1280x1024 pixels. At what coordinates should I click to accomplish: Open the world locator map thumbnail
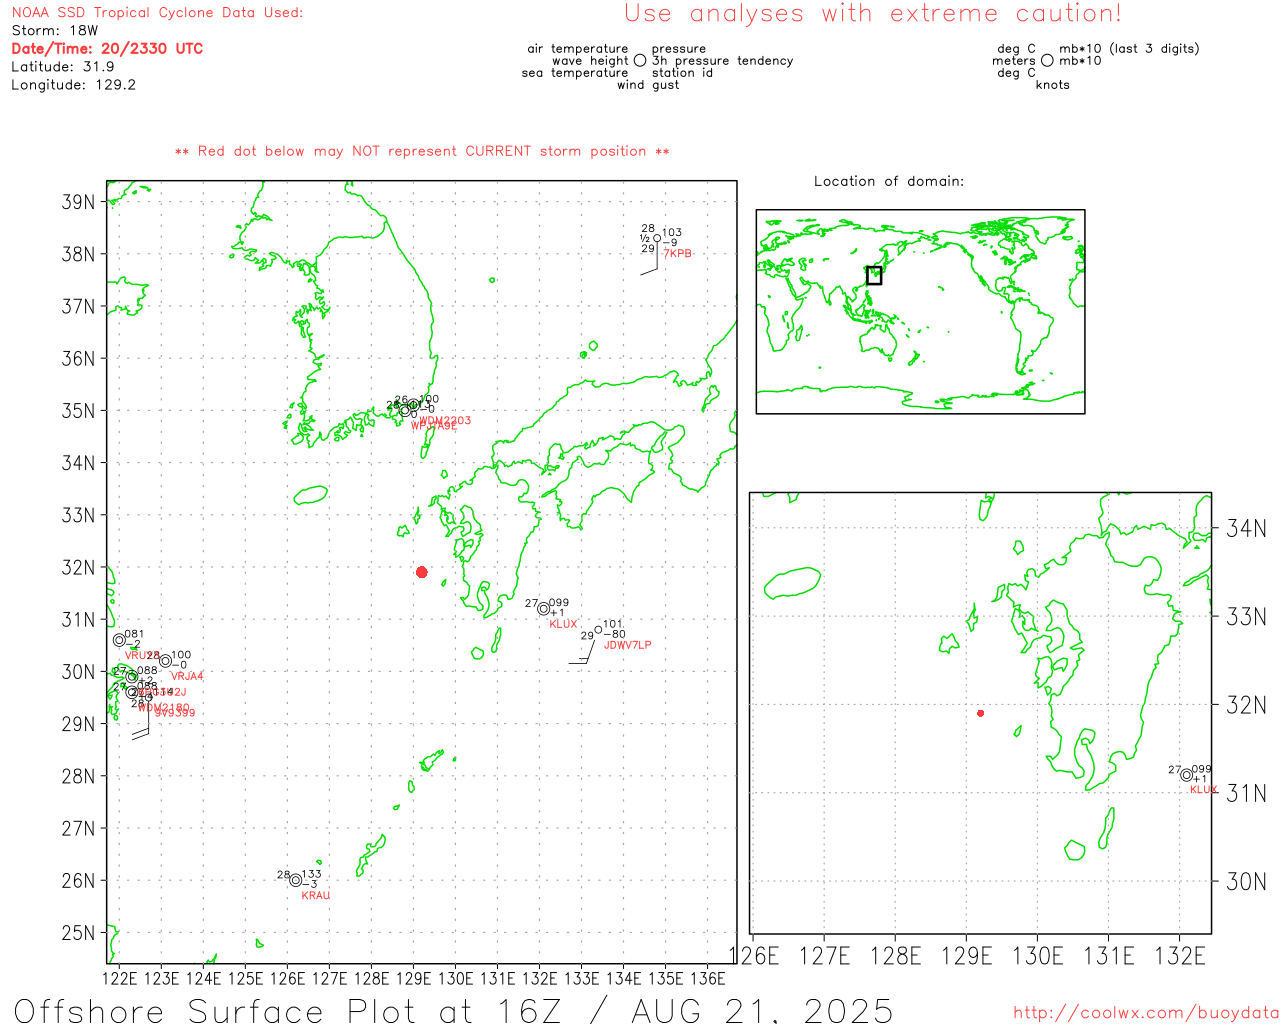click(x=920, y=312)
